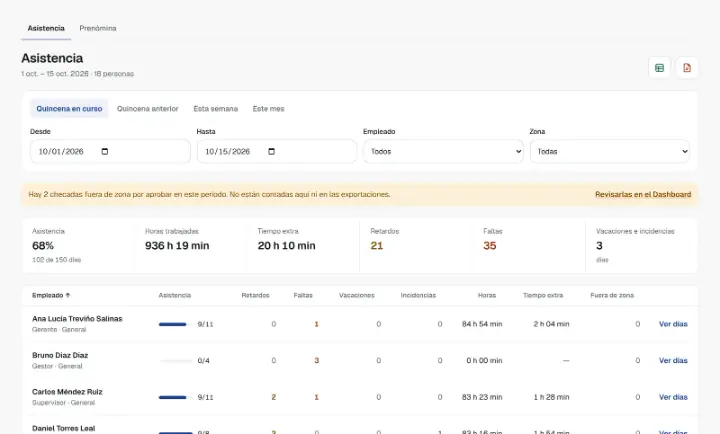The image size is (720, 434).
Task: Open calendar picker in Hasta date field
Action: coord(271,152)
